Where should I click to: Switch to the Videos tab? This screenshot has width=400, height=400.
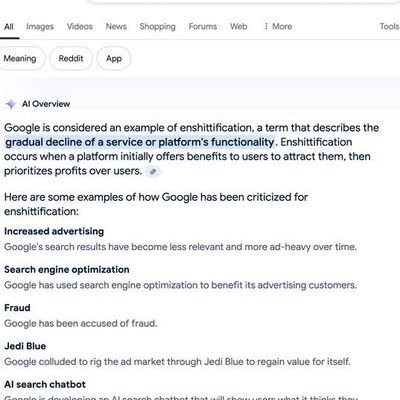pos(80,26)
